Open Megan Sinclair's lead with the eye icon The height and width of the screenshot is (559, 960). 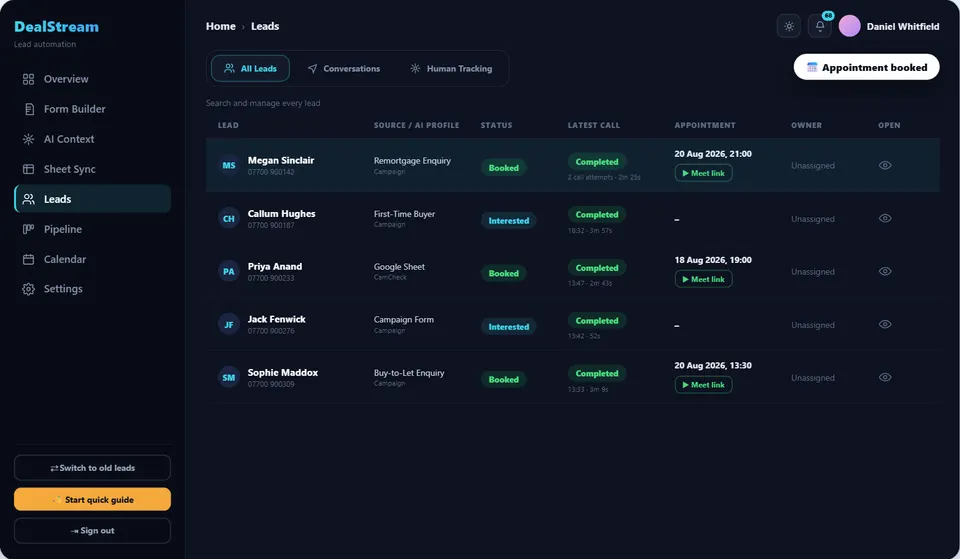(x=885, y=165)
